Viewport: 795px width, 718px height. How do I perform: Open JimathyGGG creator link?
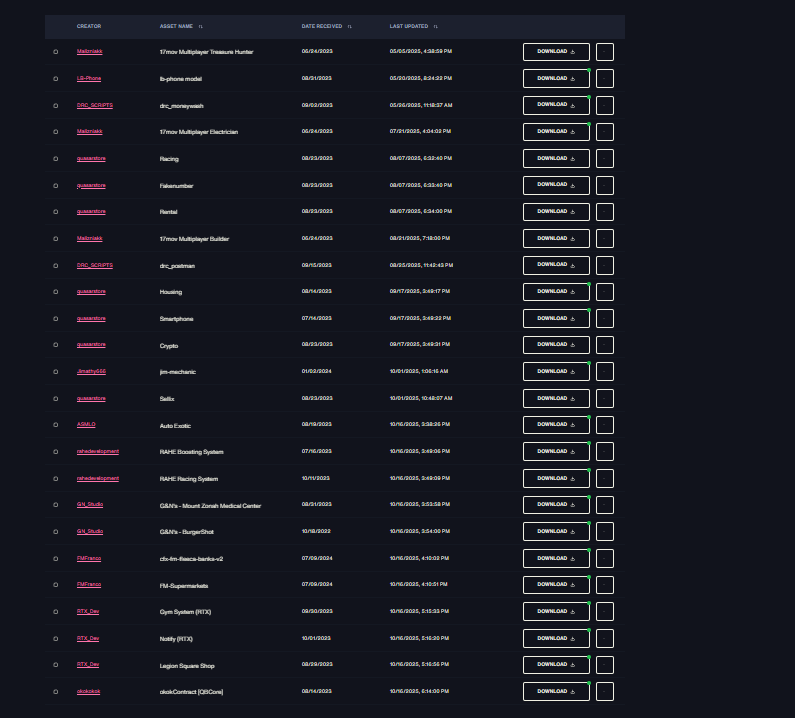coord(91,371)
